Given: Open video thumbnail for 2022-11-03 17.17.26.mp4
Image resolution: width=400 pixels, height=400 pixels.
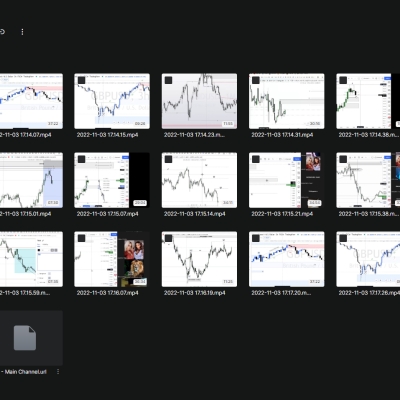Looking at the screenshot, I should (368, 259).
